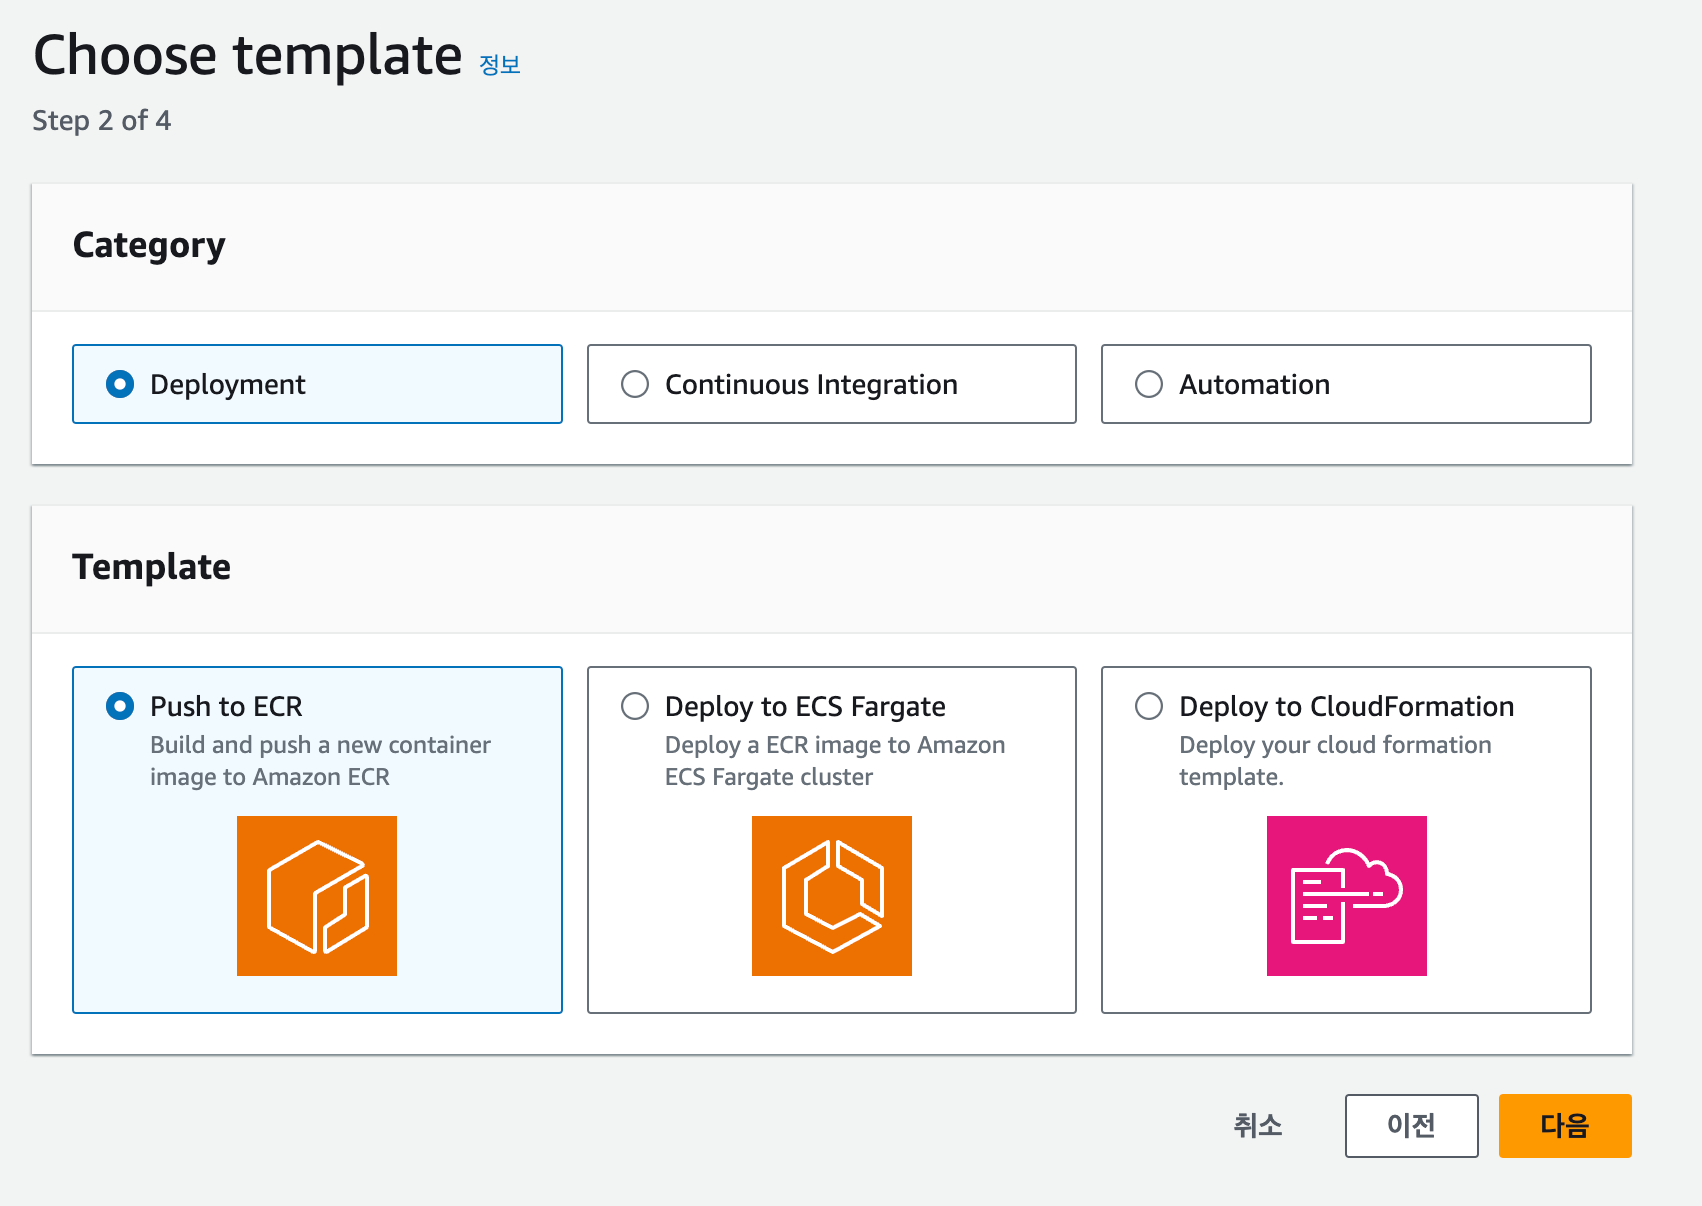Click the 'Step 2 of 4' text

[x=102, y=121]
